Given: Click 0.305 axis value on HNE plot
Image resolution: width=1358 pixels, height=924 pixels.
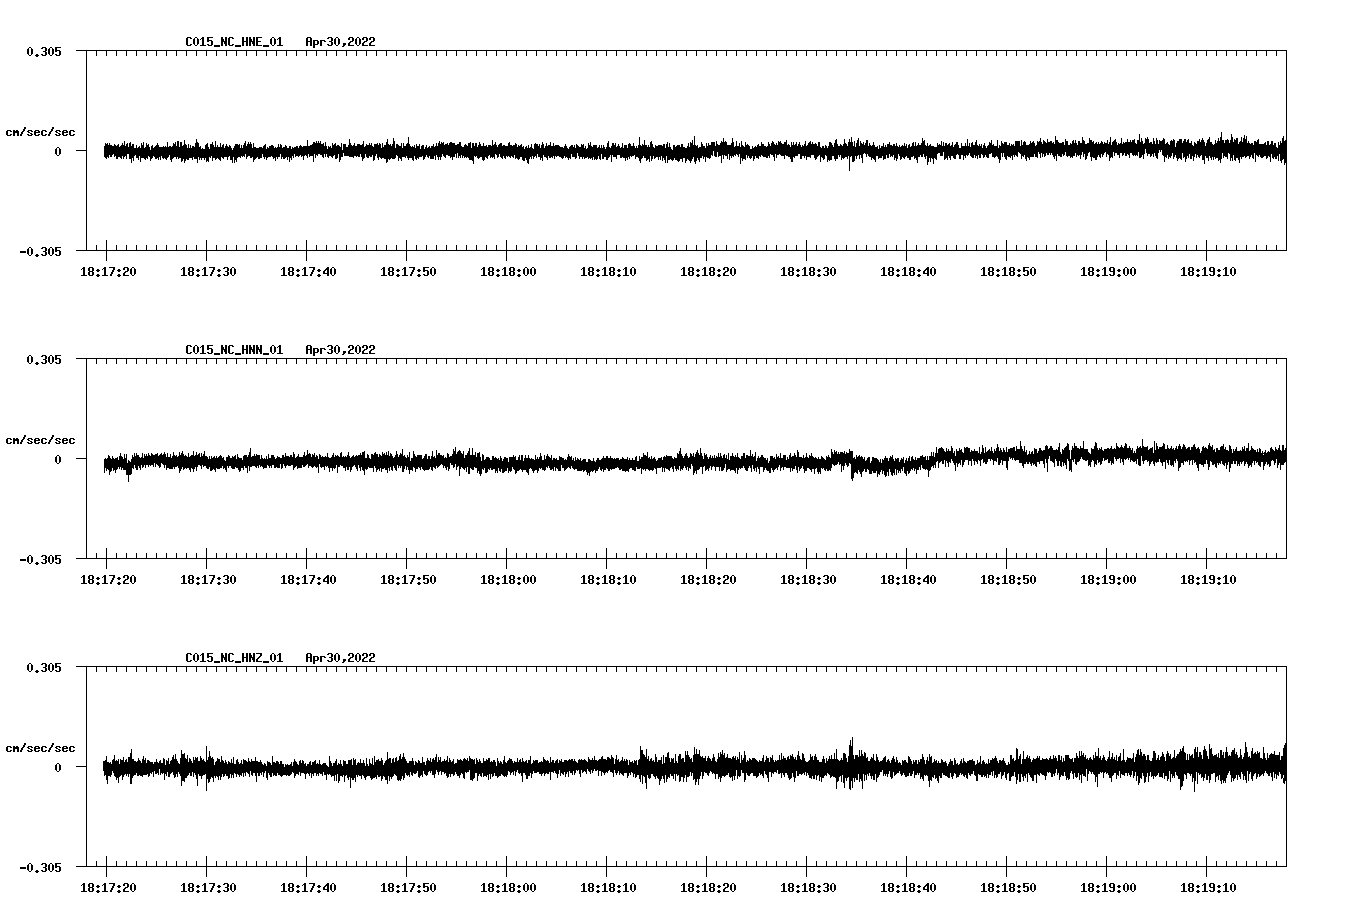Looking at the screenshot, I should [x=43, y=51].
